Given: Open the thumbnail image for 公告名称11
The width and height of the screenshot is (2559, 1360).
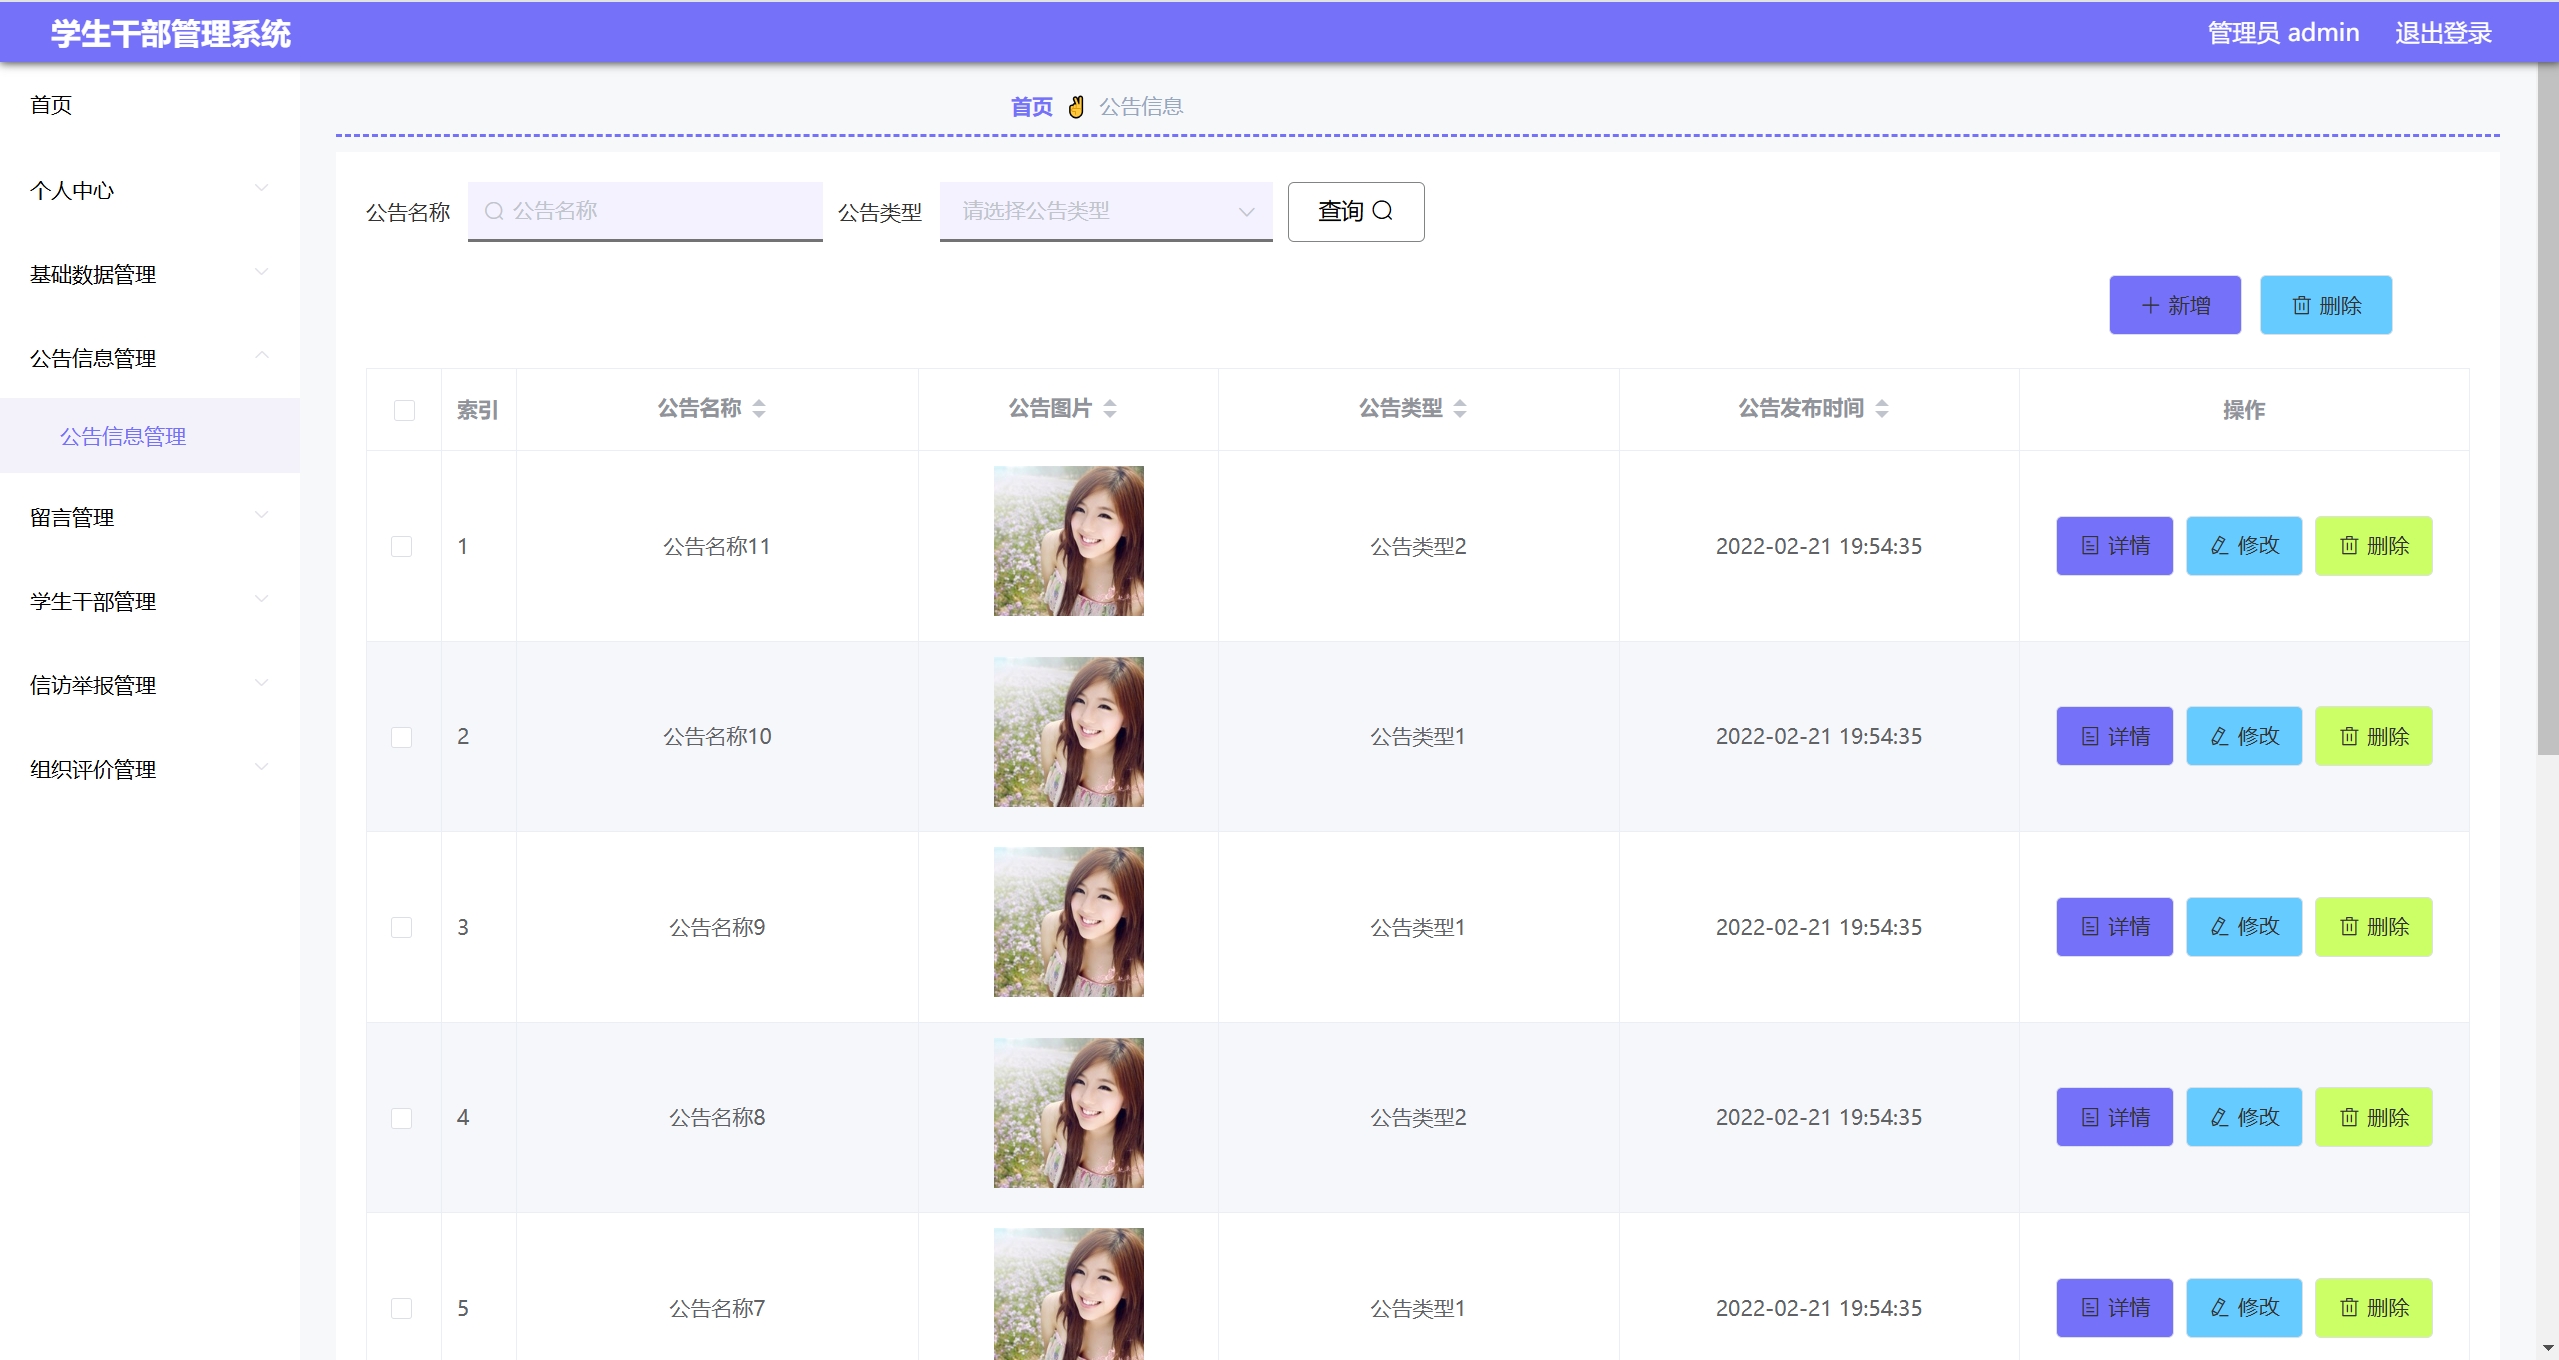Looking at the screenshot, I should [1068, 541].
